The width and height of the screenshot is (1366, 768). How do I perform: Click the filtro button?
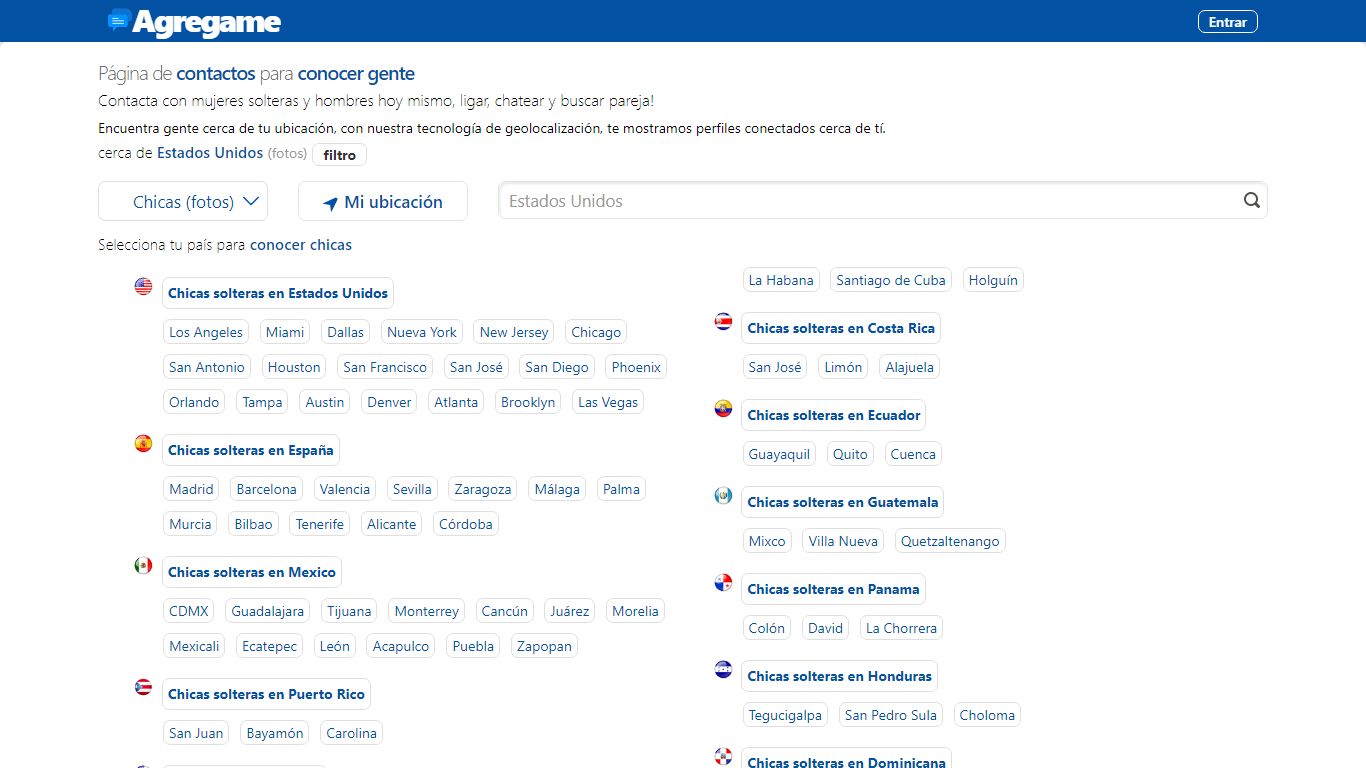coord(340,155)
